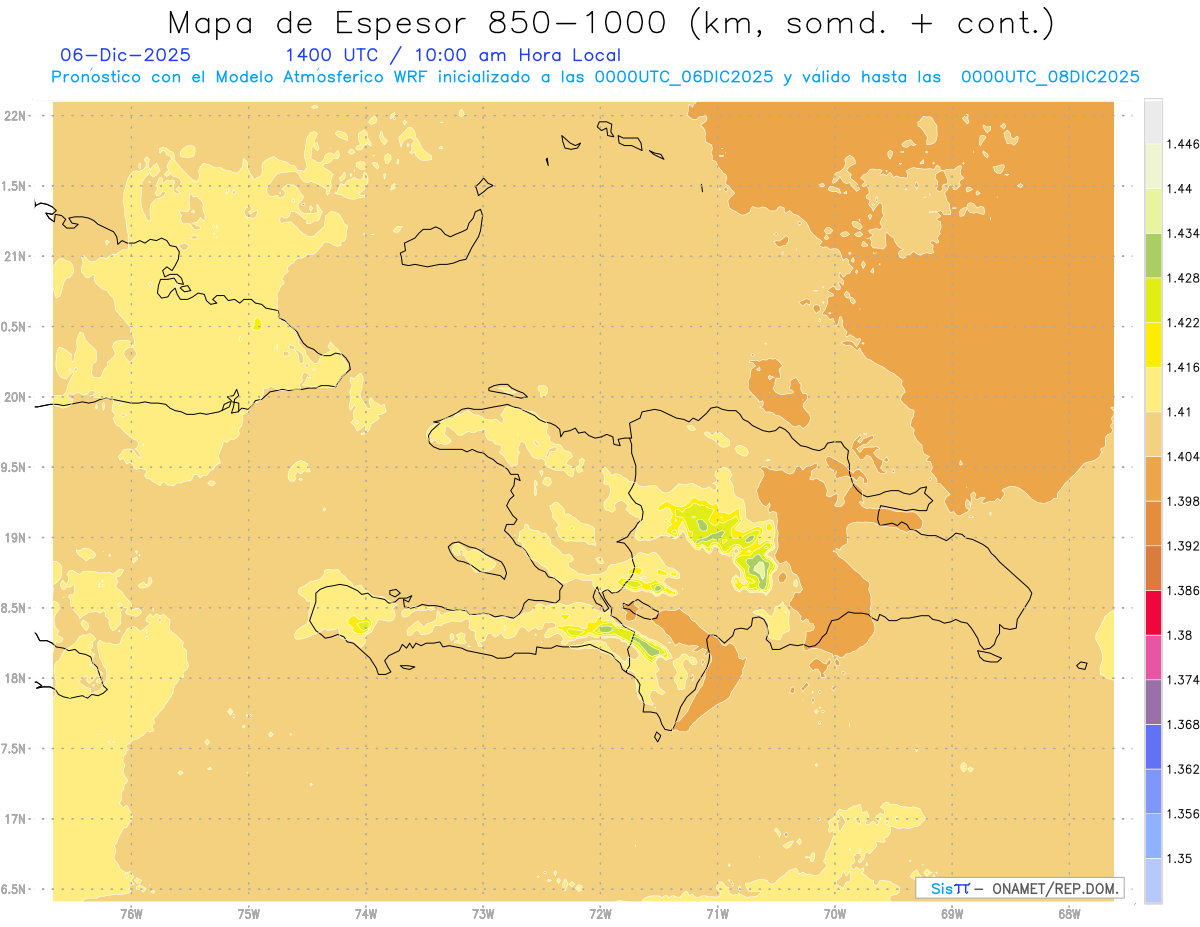Click the time label "1400 UTC / 10:00 am Hora Local"
The image size is (1200, 927).
pos(453,56)
